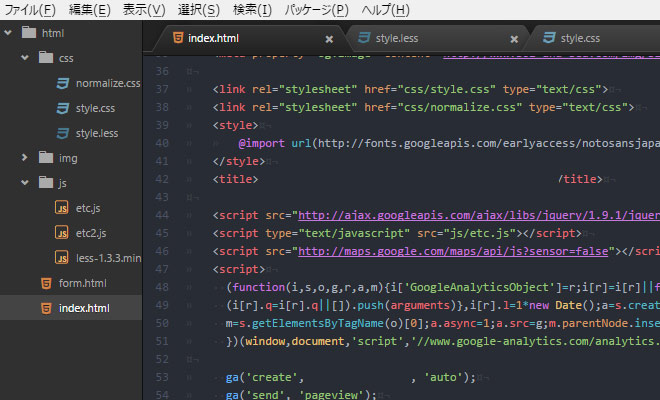Collapse the js folder chevron

(x=25, y=182)
